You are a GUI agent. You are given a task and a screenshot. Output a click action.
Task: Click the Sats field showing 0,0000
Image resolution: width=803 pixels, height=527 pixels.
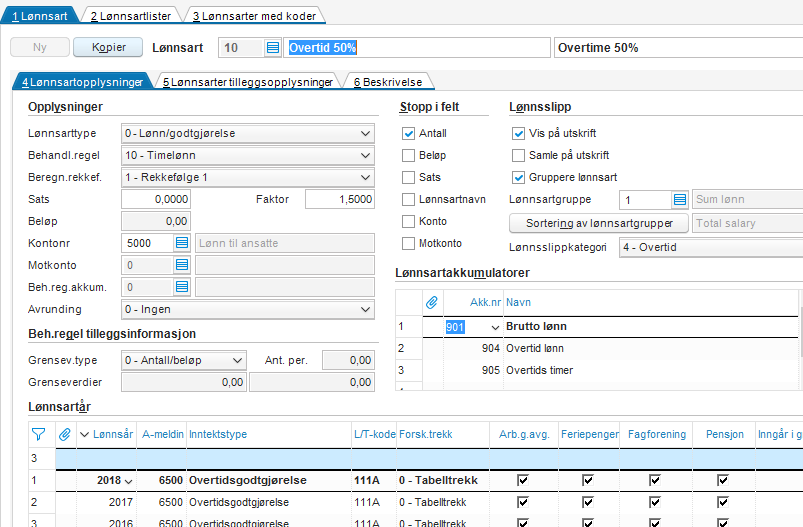click(156, 199)
